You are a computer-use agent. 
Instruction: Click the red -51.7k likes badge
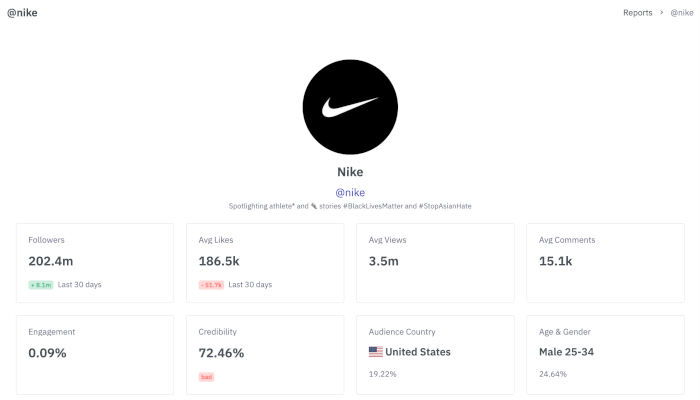[211, 285]
